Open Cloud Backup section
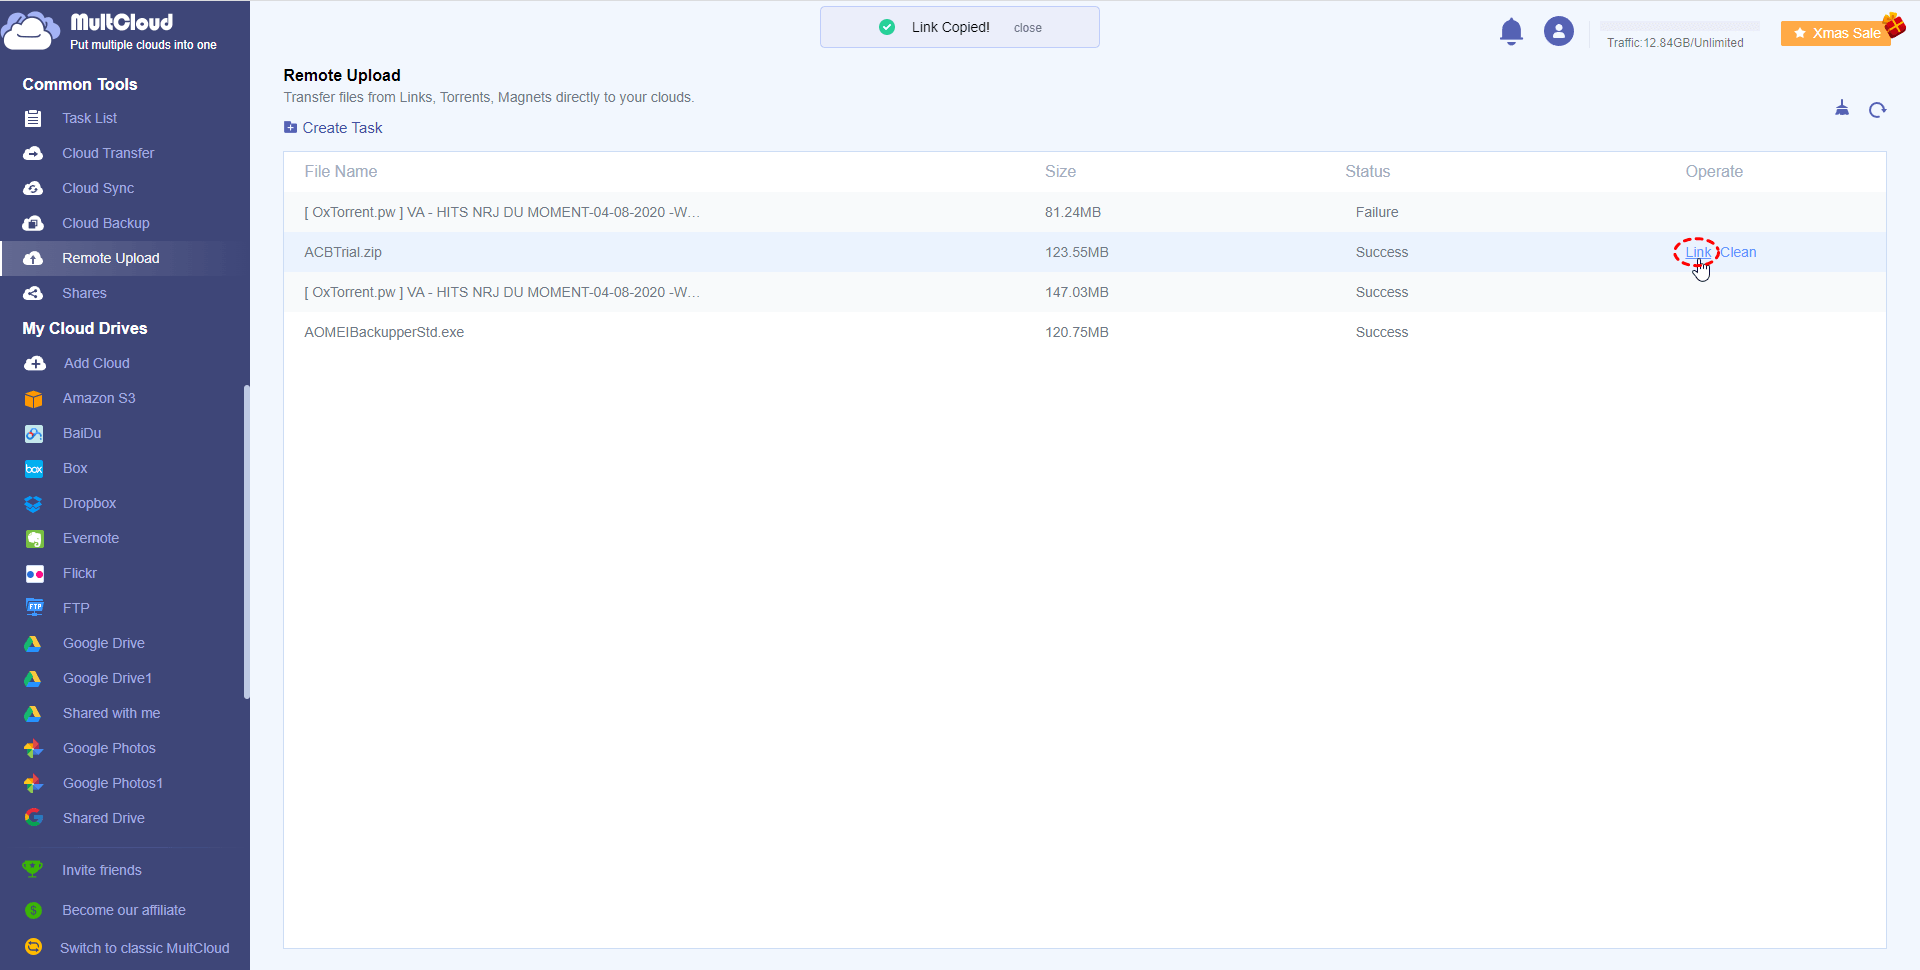Viewport: 1920px width, 970px height. tap(106, 223)
